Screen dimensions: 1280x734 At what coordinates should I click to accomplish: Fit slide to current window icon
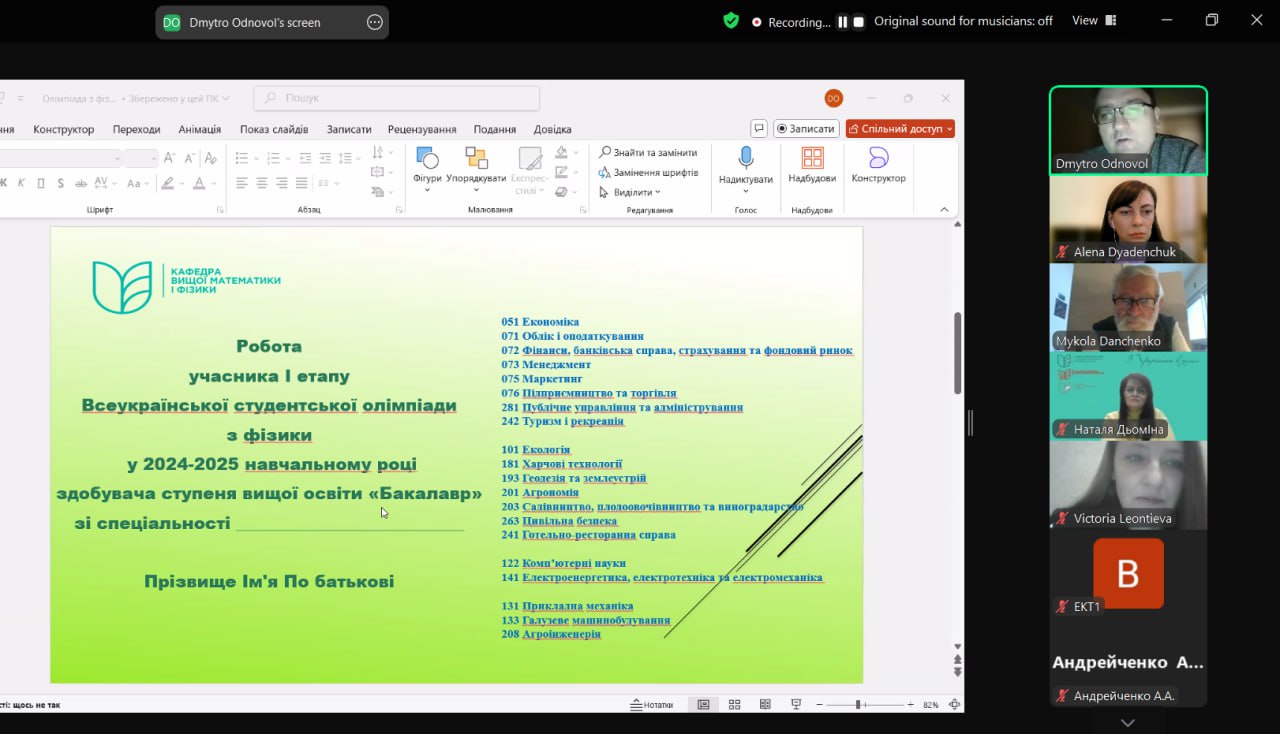pos(955,705)
